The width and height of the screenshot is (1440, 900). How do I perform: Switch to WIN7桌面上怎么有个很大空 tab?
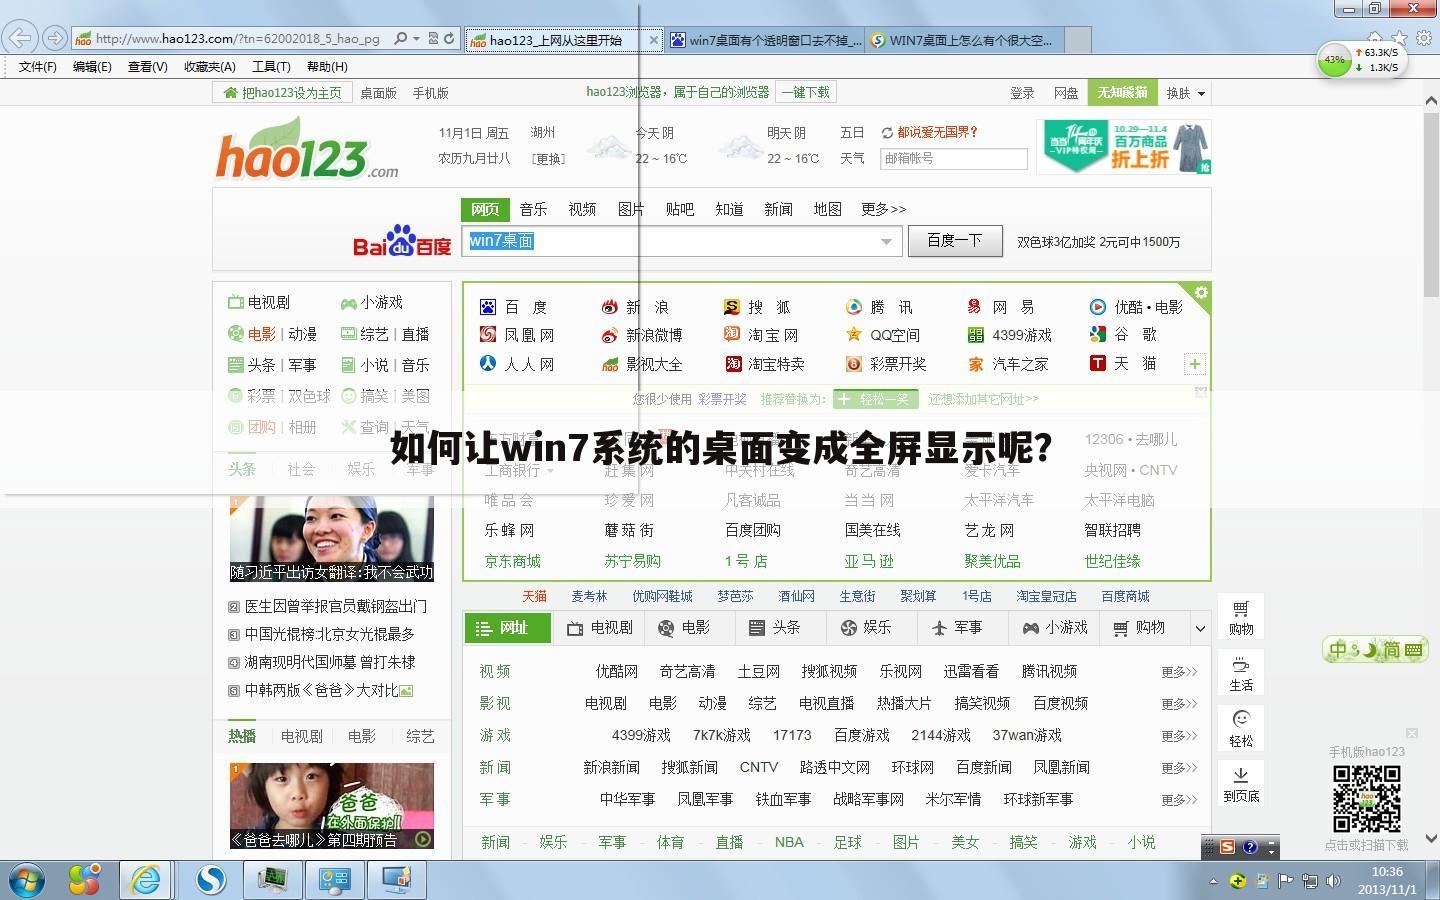[x=965, y=40]
